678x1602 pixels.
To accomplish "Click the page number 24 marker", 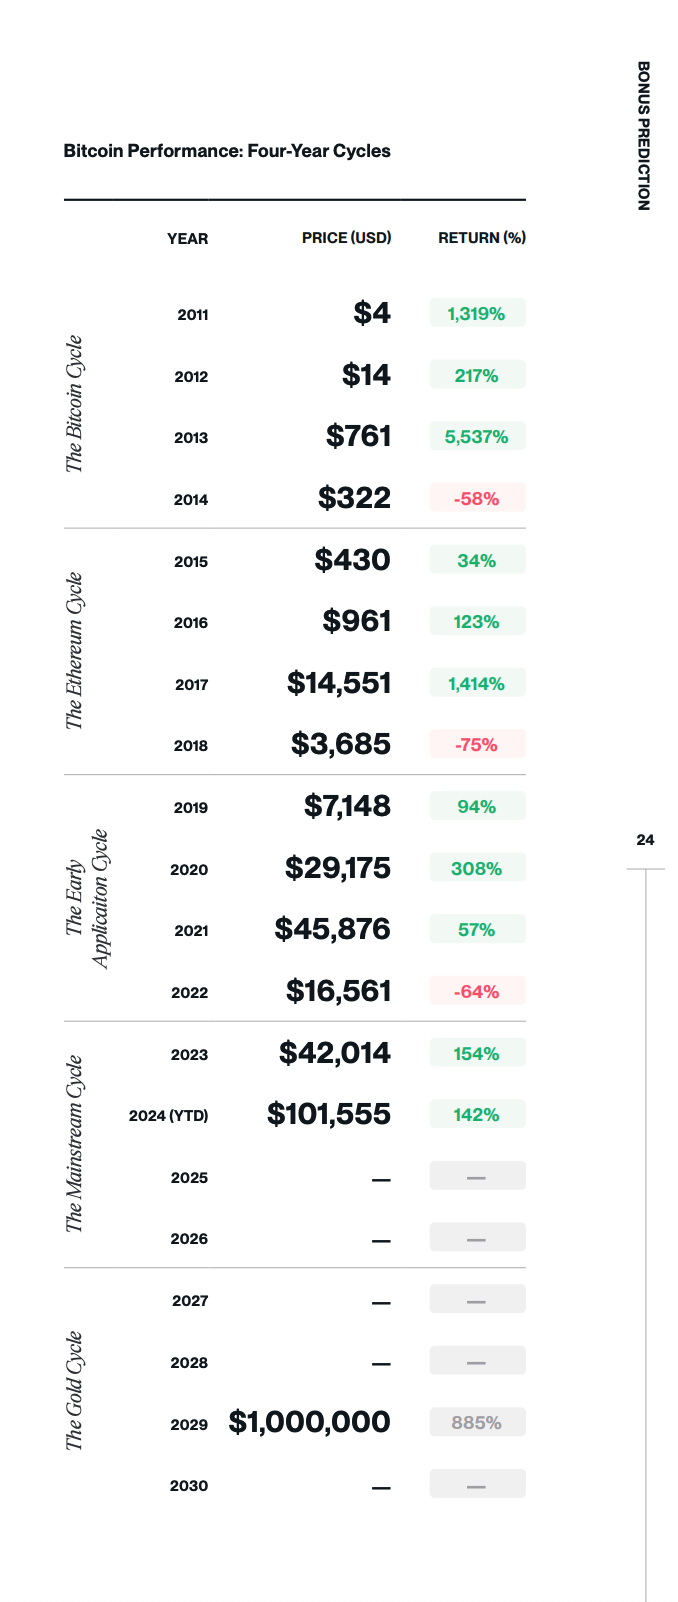I will point(645,840).
